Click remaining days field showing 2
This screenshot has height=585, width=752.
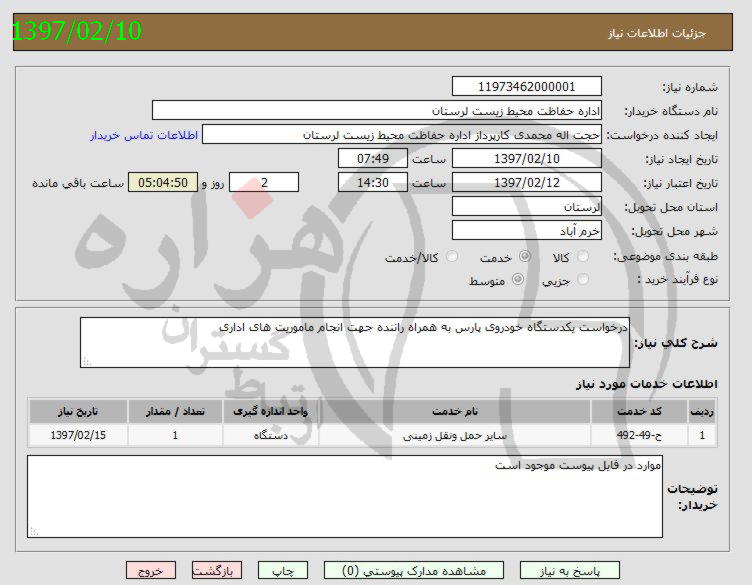[x=264, y=182]
